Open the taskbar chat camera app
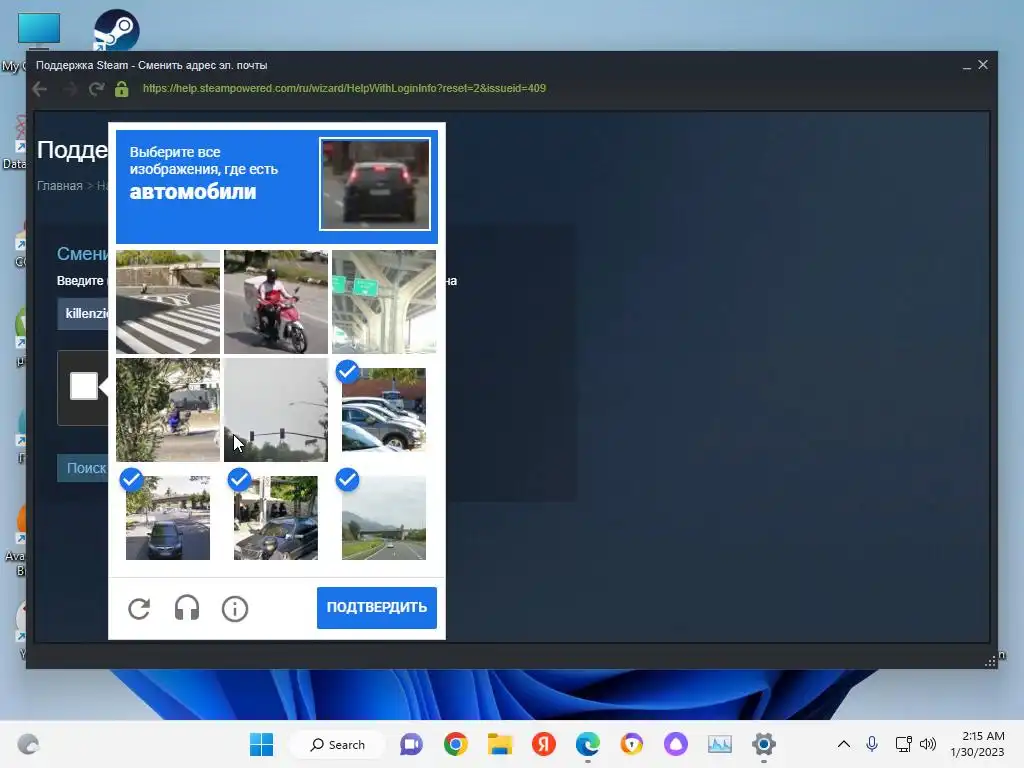Screen dimensions: 1024x768 [x=411, y=744]
